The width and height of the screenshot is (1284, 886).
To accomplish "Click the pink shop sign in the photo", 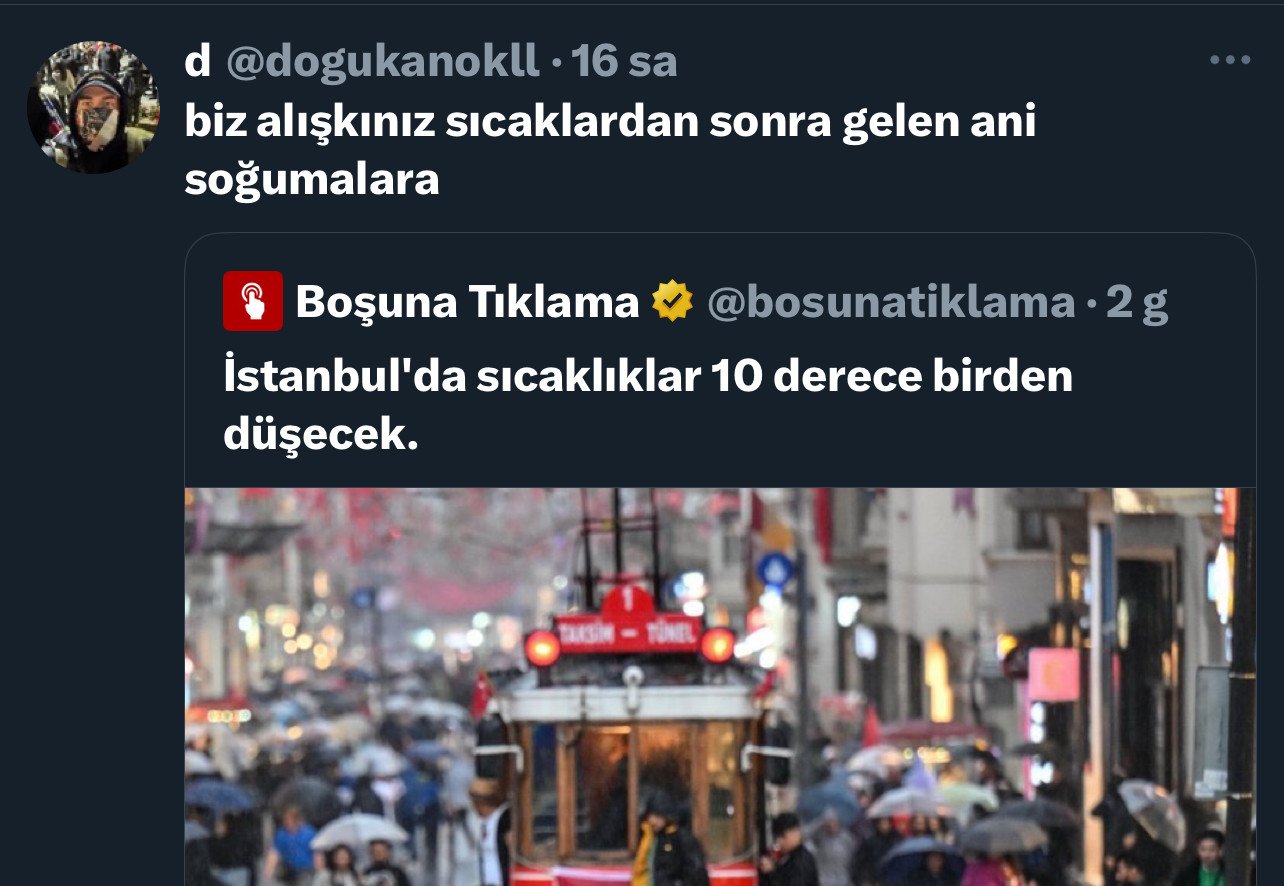I will (1053, 675).
